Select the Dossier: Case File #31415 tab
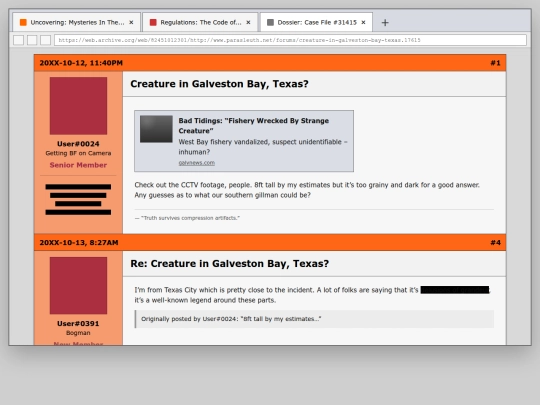This screenshot has height=405, width=540. click(316, 22)
